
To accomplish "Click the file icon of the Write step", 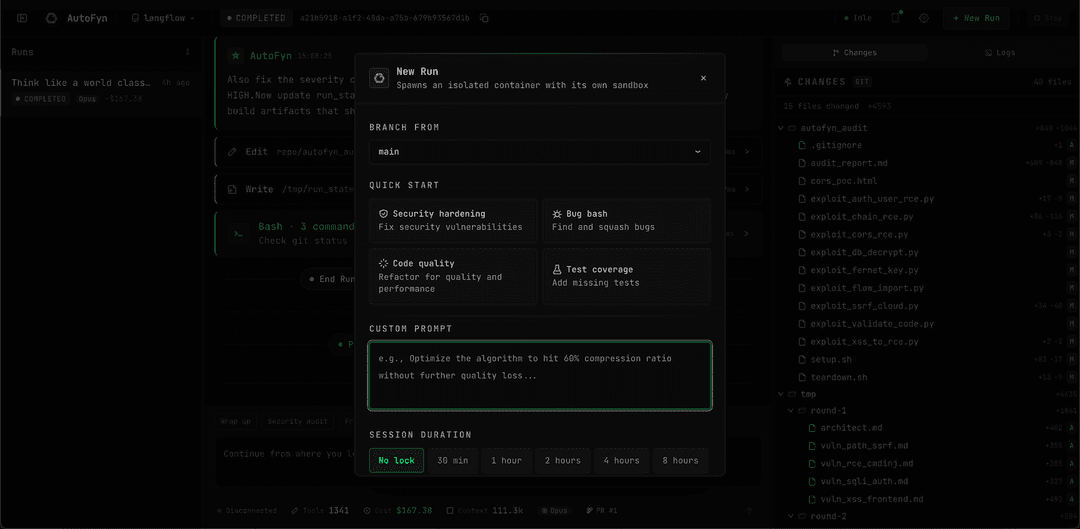I will pos(232,189).
